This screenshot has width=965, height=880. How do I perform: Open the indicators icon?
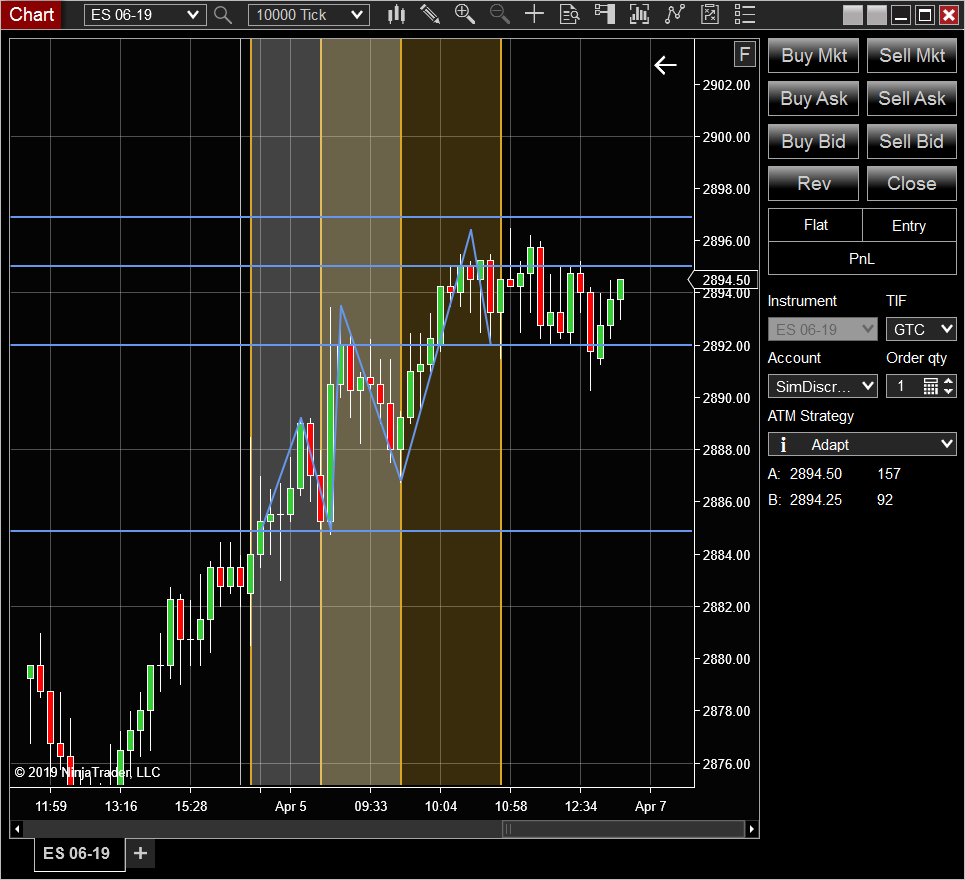675,14
